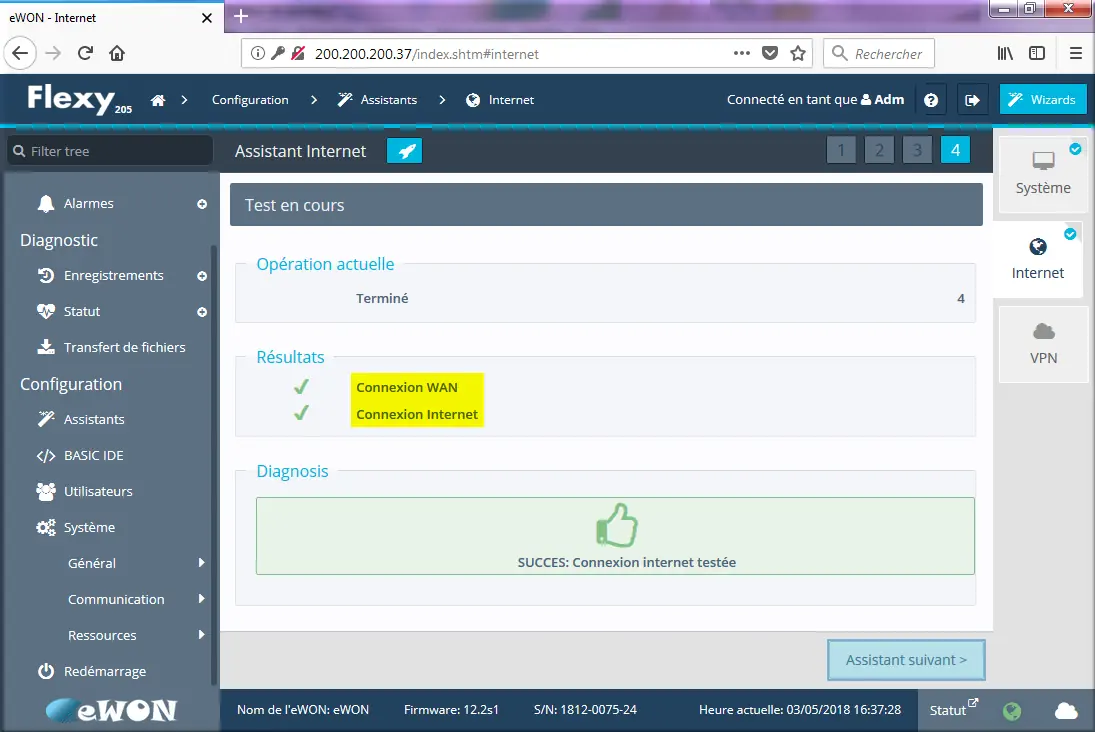Open the VPN wizard tab
This screenshot has height=732, width=1095.
point(1043,344)
